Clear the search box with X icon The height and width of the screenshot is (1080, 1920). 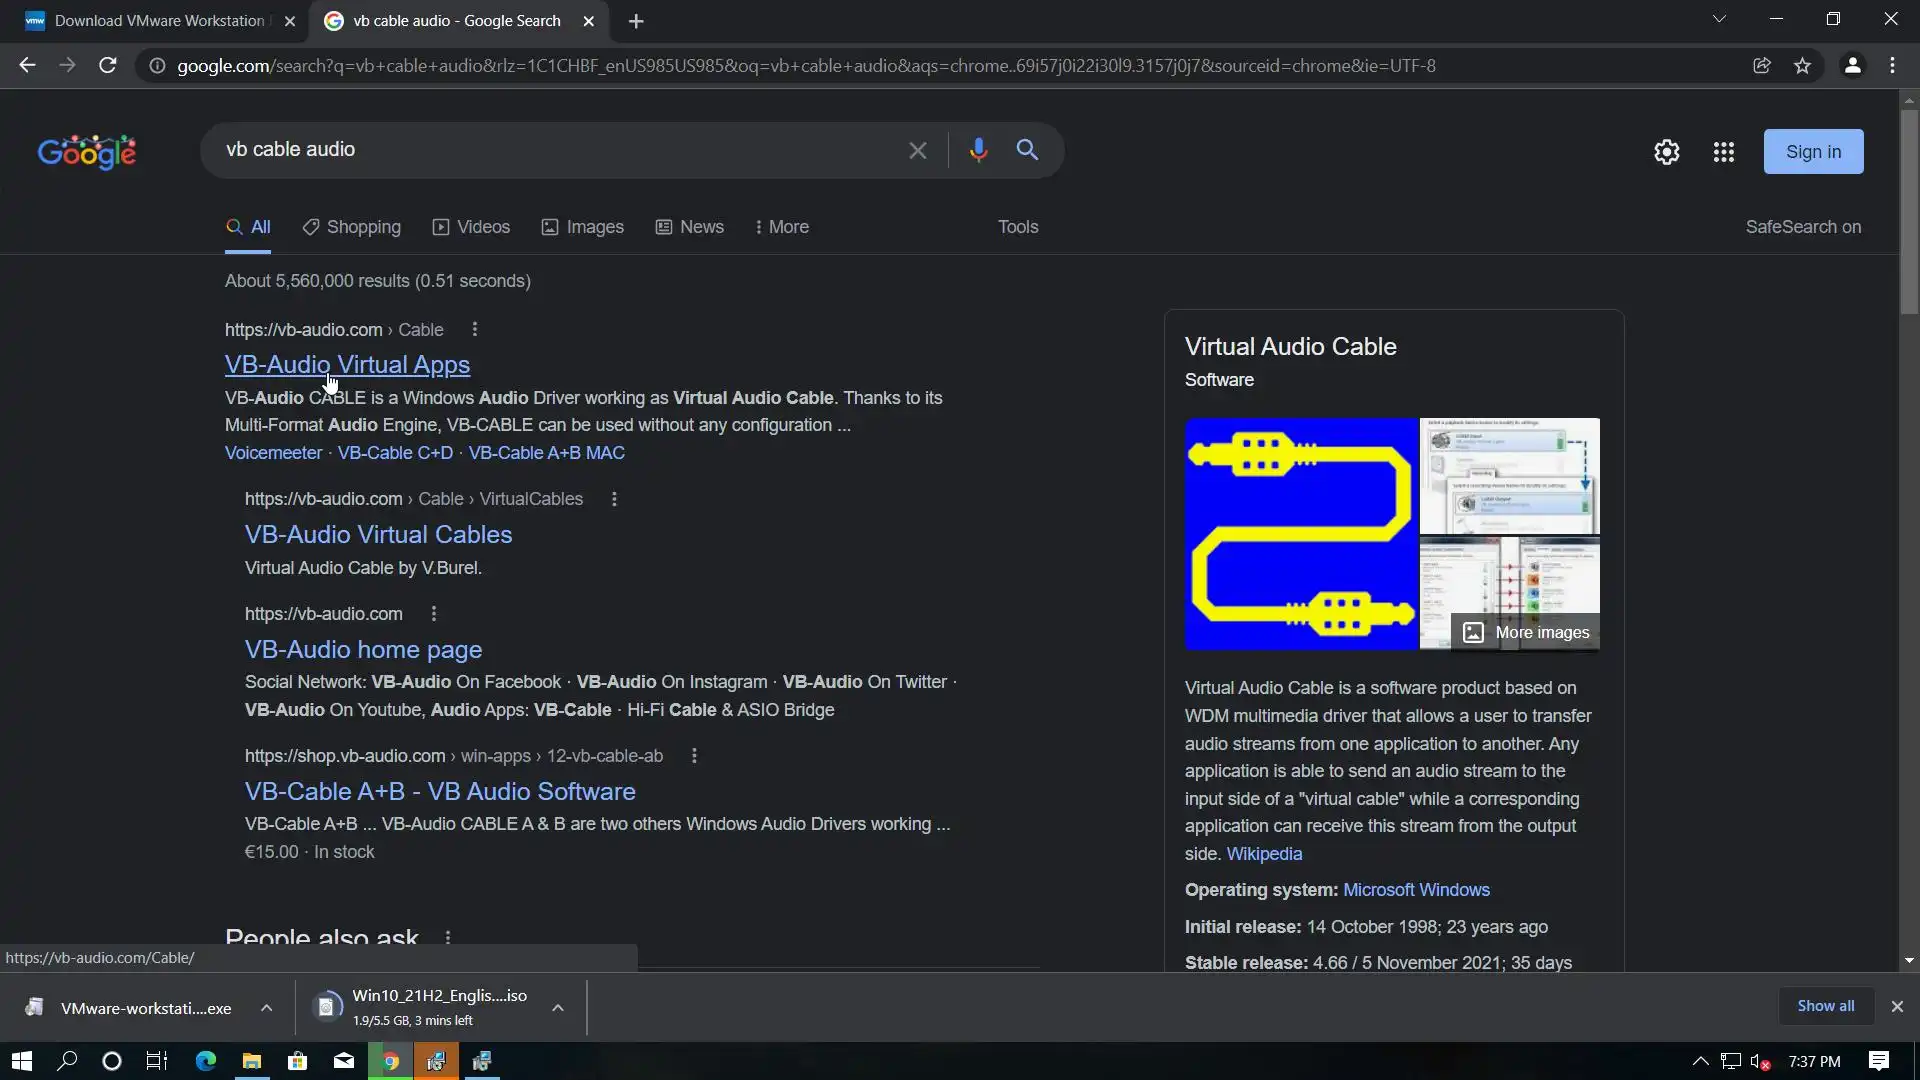[917, 150]
